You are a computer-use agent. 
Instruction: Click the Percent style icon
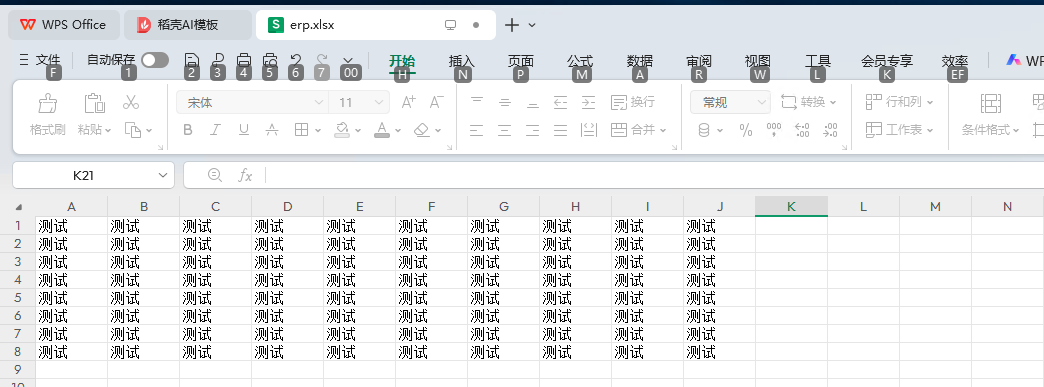coord(746,130)
